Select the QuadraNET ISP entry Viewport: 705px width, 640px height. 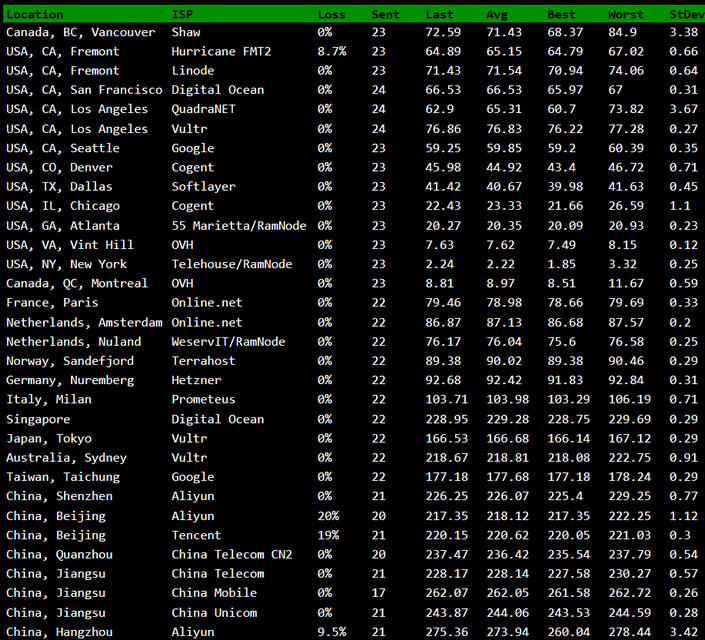[203, 109]
